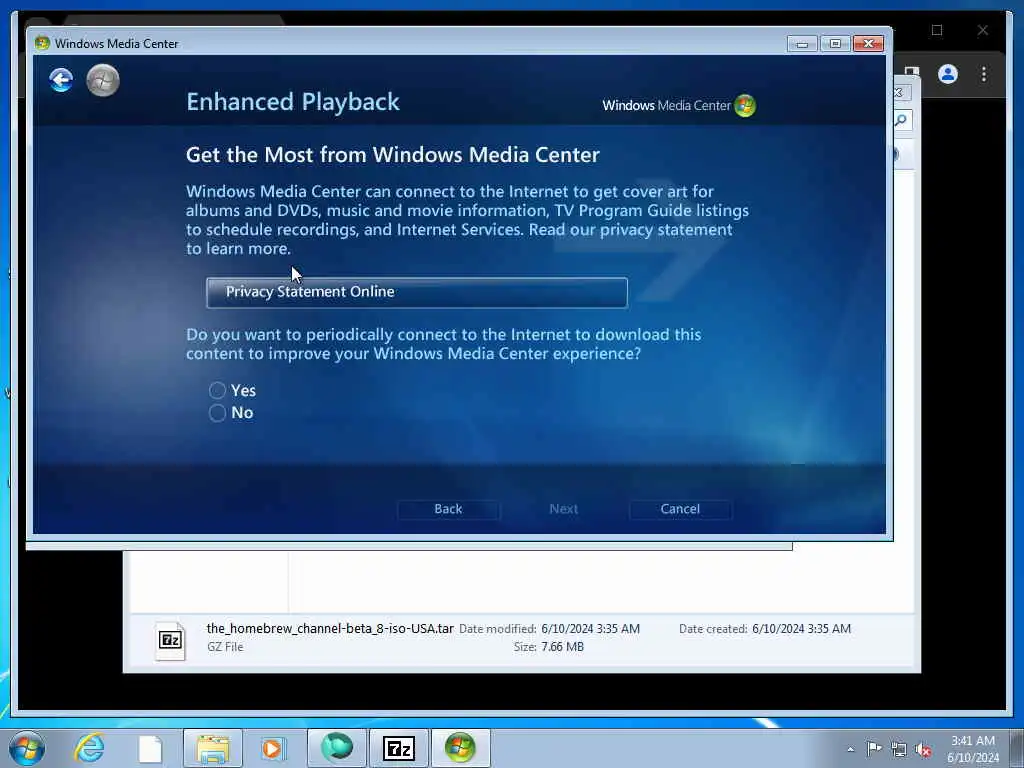Click the Windows Media Center title bar icon
The height and width of the screenshot is (768, 1024).
click(x=42, y=44)
